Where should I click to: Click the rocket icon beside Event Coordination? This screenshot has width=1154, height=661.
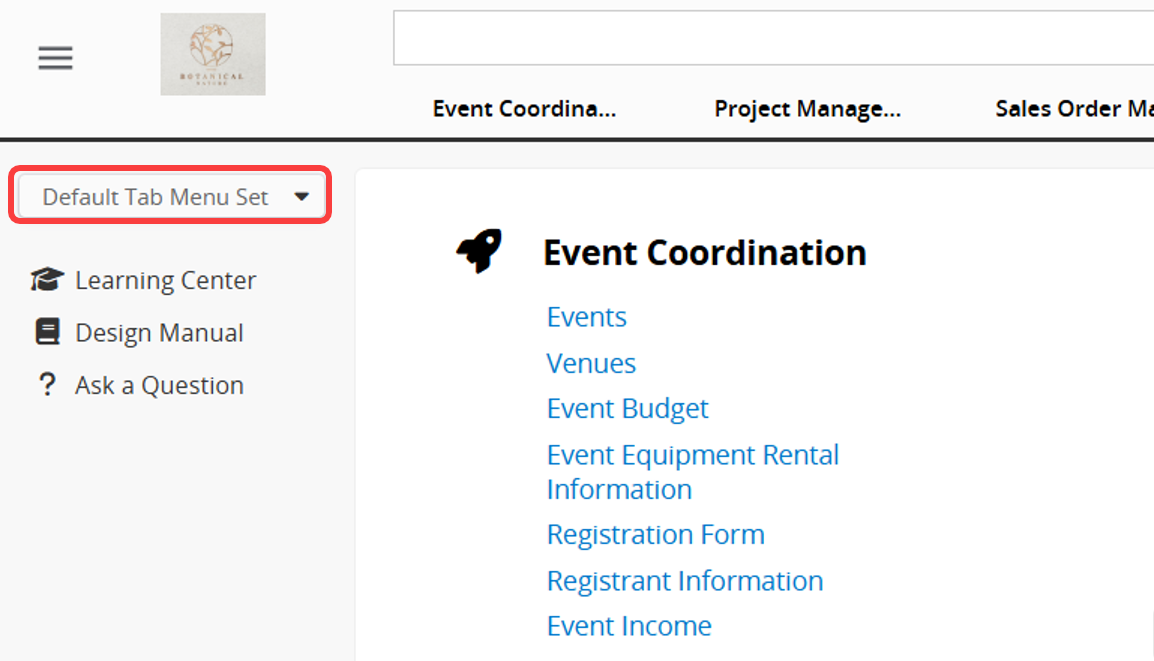point(479,251)
